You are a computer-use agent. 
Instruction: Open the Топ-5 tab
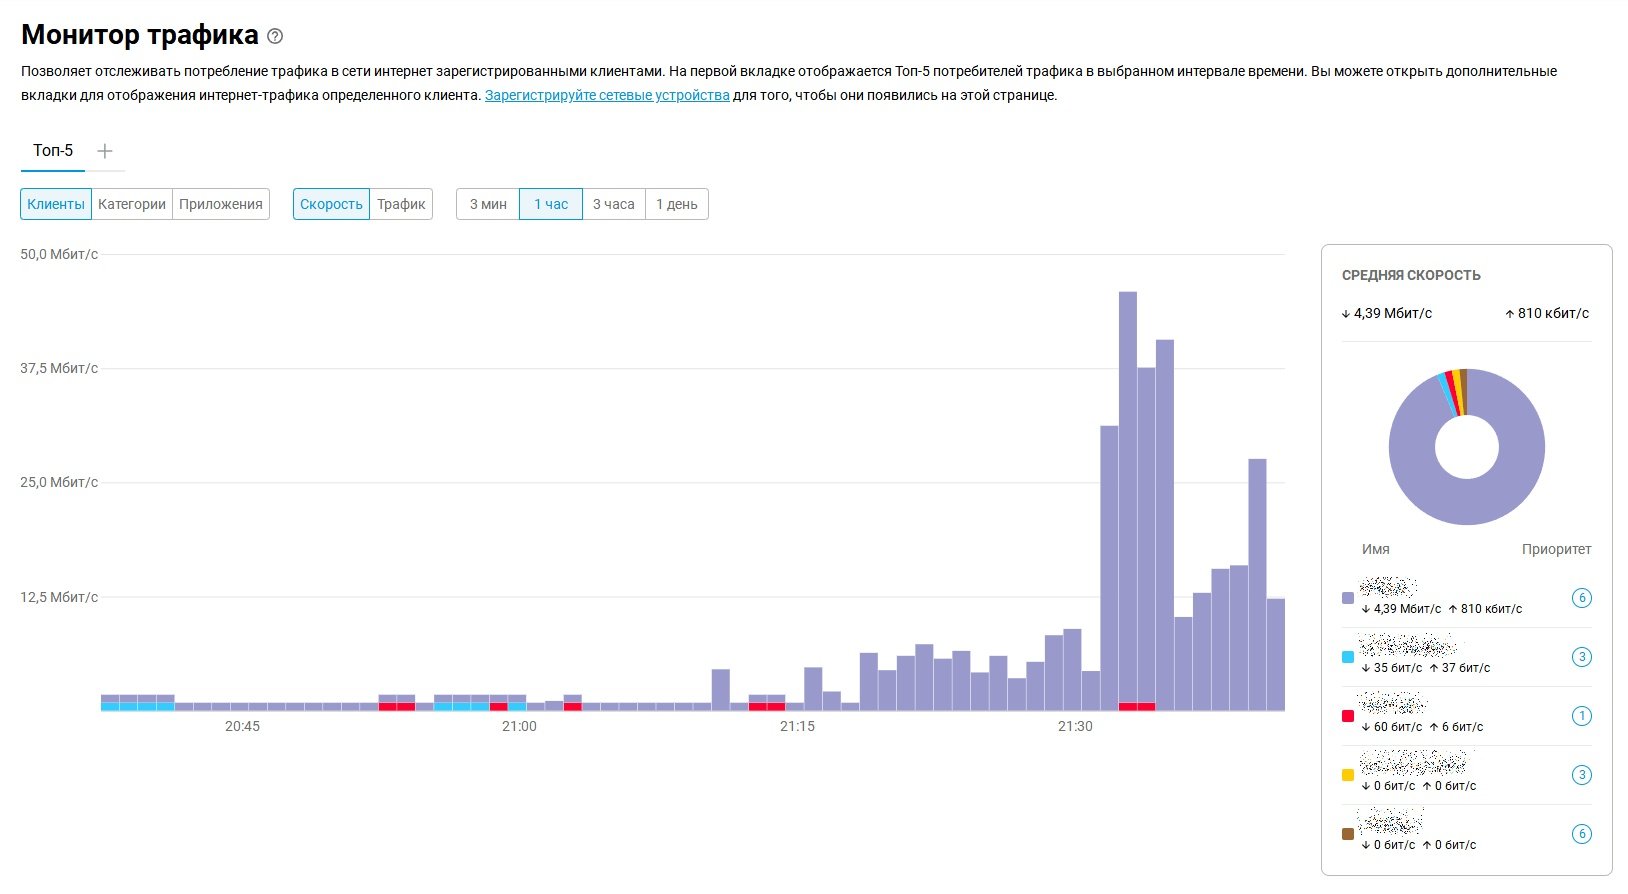click(x=53, y=151)
